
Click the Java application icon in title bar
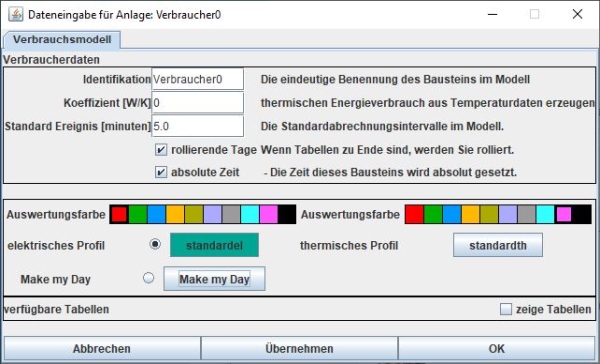point(16,15)
